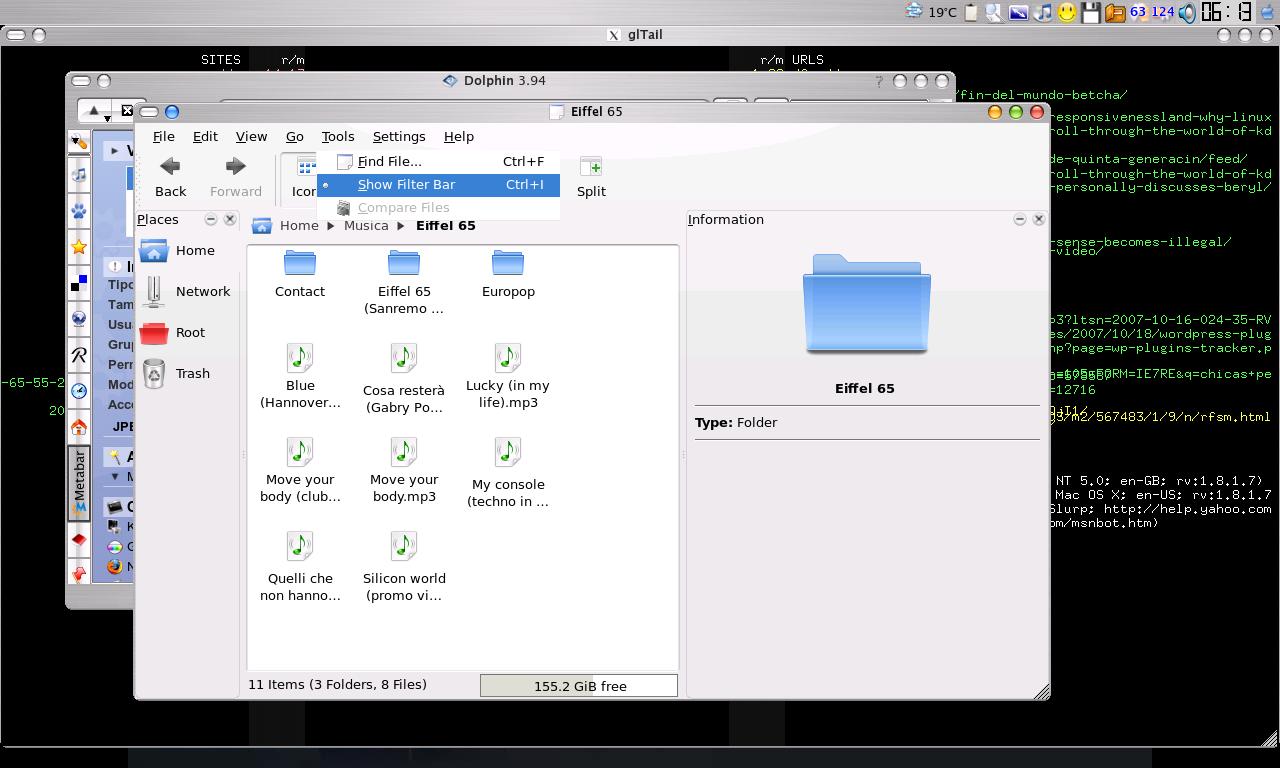Click the magnifier search tray icon
This screenshot has width=1280, height=768.
(994, 12)
